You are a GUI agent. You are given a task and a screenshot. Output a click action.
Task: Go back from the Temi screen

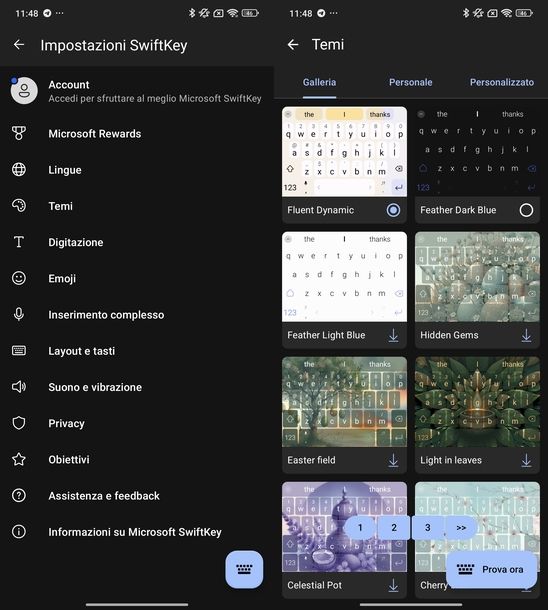[x=293, y=44]
